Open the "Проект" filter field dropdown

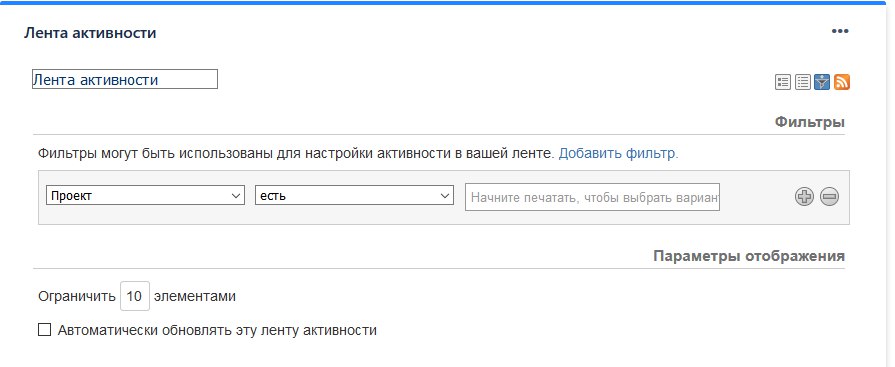(x=146, y=195)
